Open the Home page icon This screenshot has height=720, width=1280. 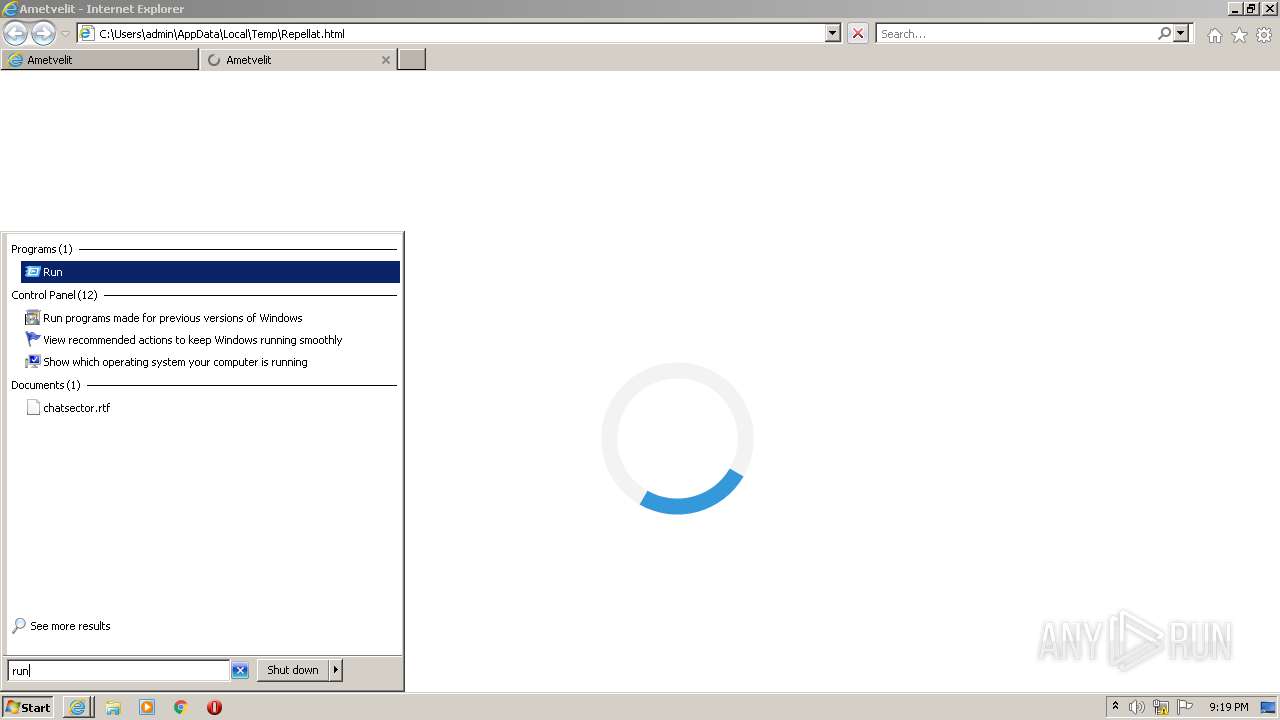[x=1214, y=35]
